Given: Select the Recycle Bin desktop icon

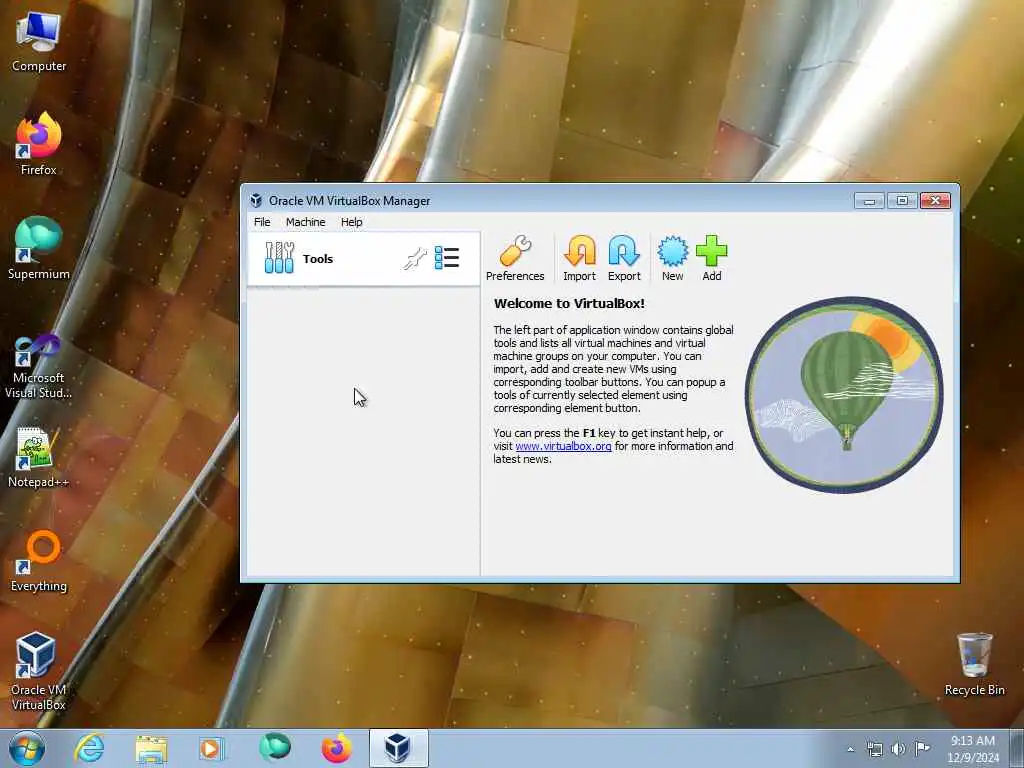Looking at the screenshot, I should click(x=974, y=664).
